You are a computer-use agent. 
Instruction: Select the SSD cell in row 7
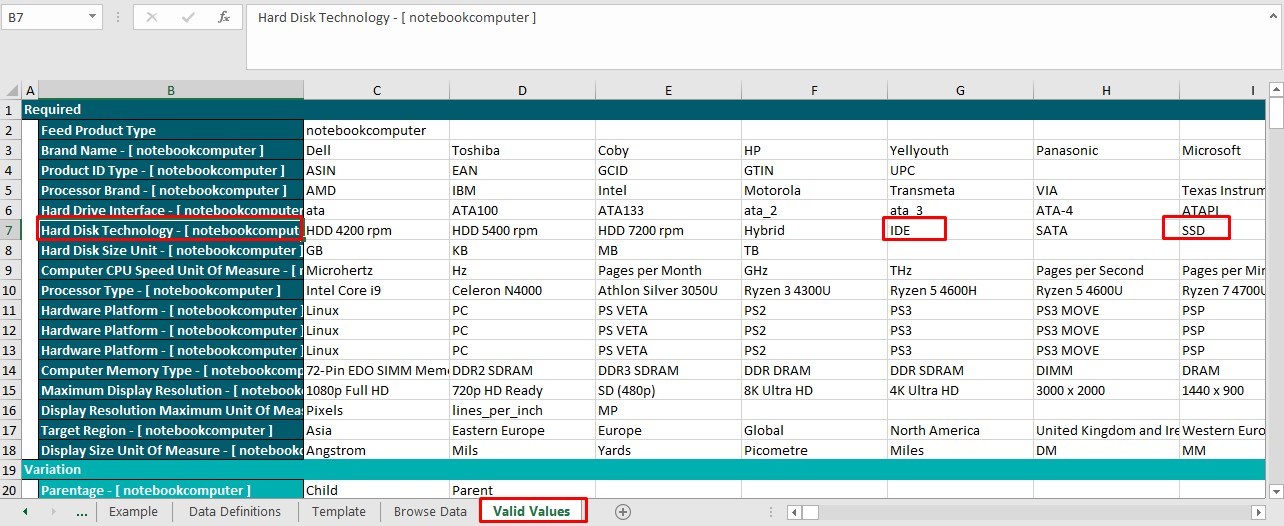1223,230
